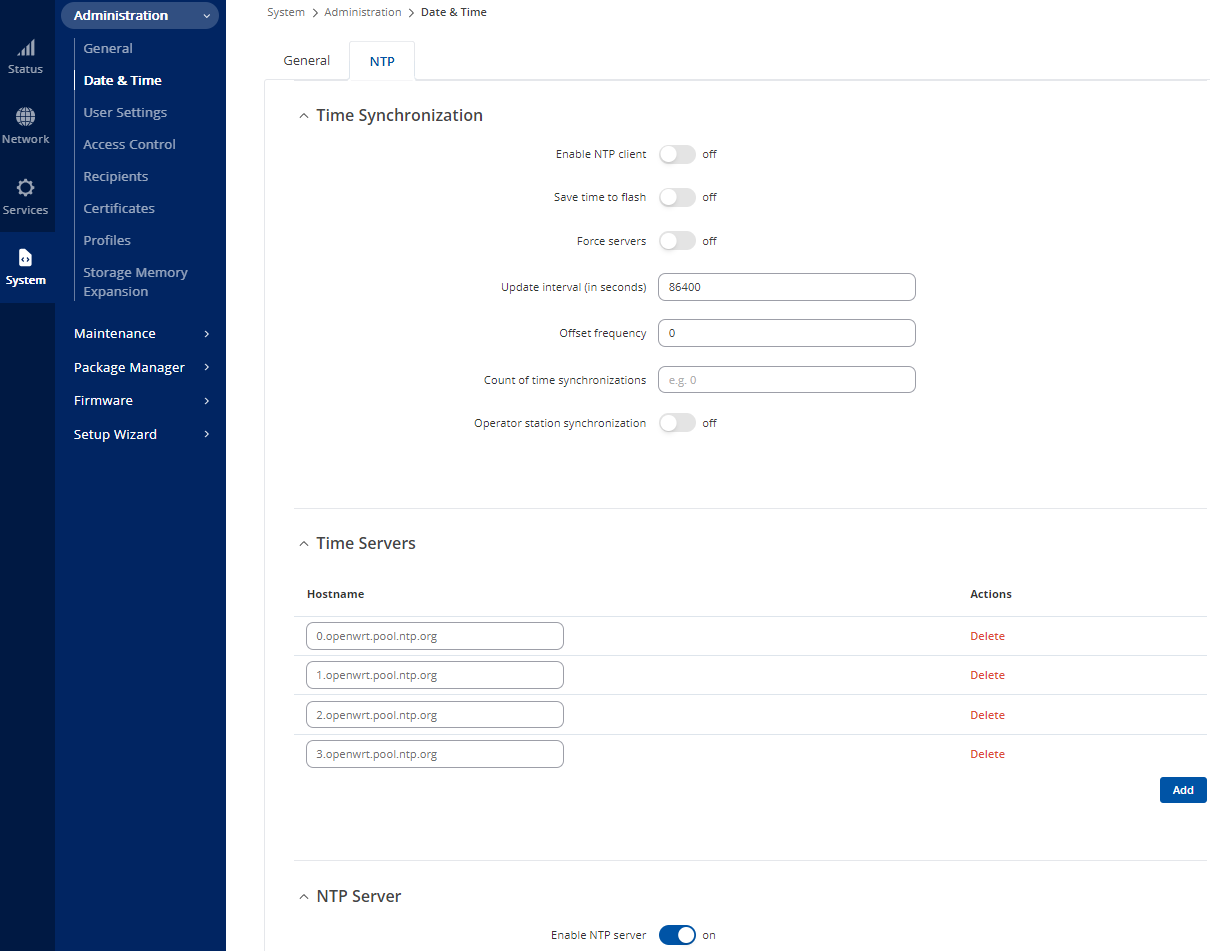Open the Certificates page

coord(118,208)
